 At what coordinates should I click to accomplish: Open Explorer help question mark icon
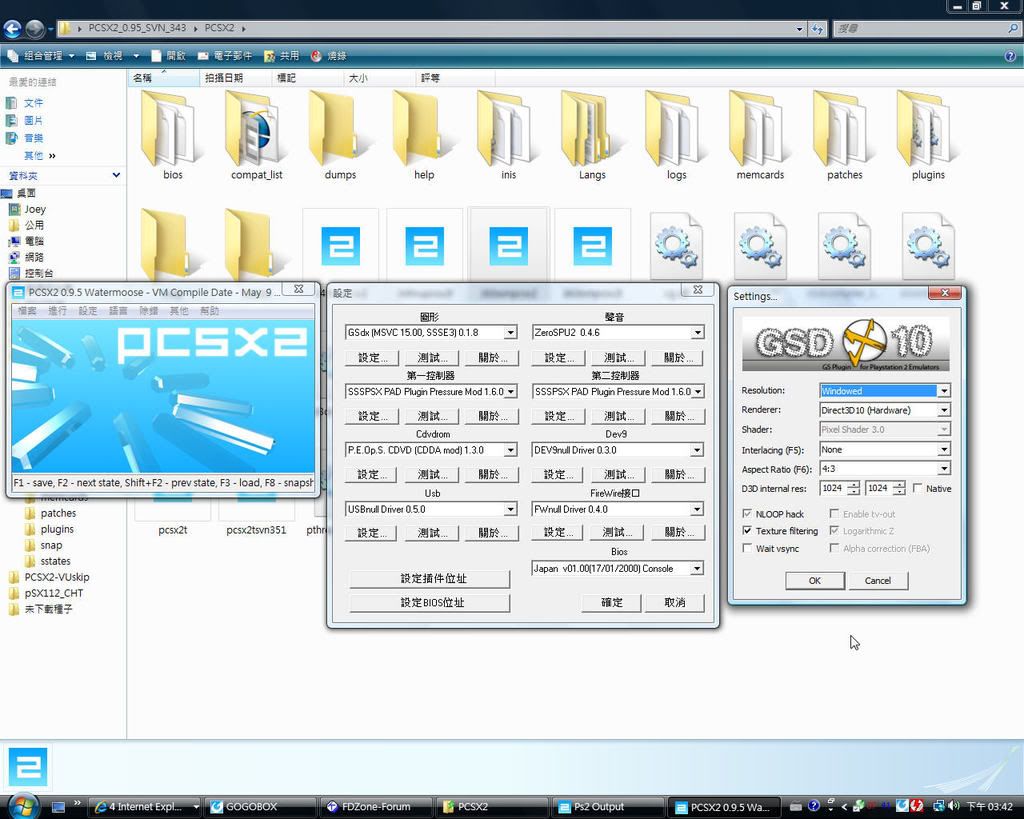pos(1010,56)
